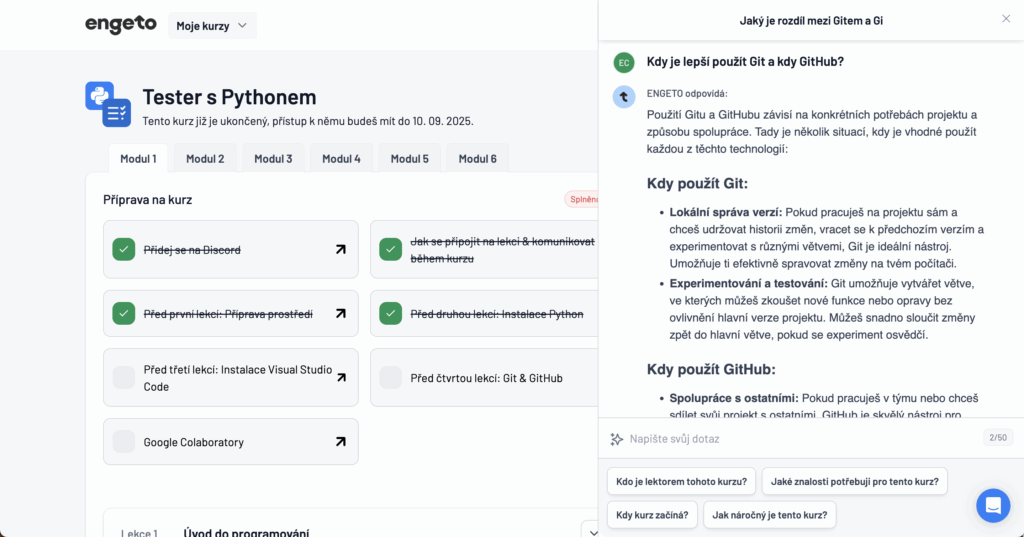Screen dimensions: 1024x537
Task: Click the Engeto logo
Action: 120,25
